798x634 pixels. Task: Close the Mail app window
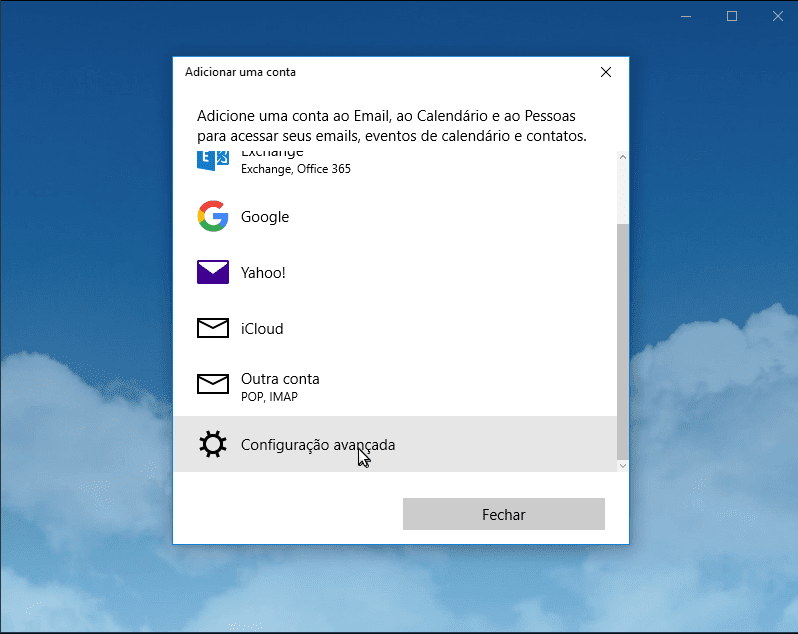point(778,16)
